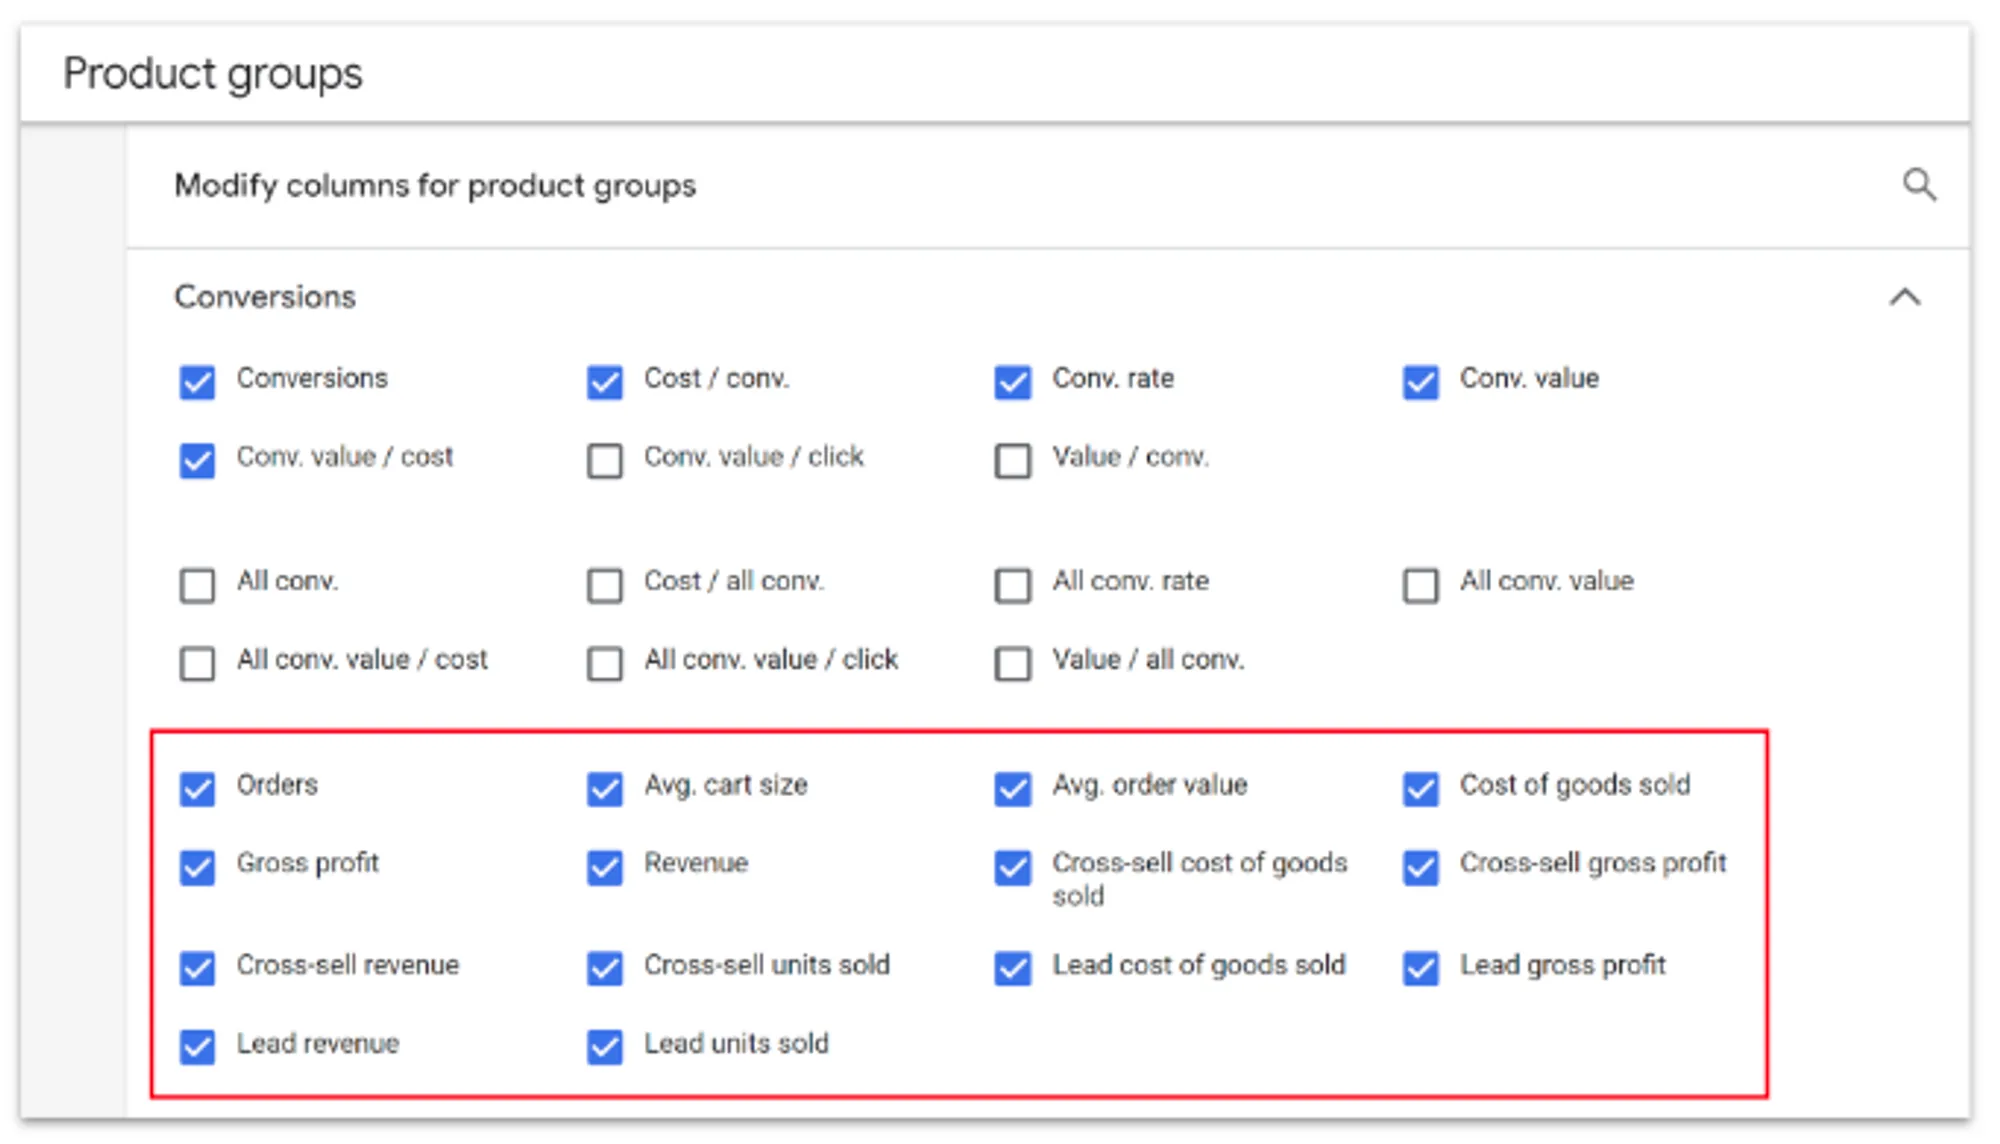2000x1144 pixels.
Task: Disable the Lead gross profit checkbox
Action: [1421, 968]
